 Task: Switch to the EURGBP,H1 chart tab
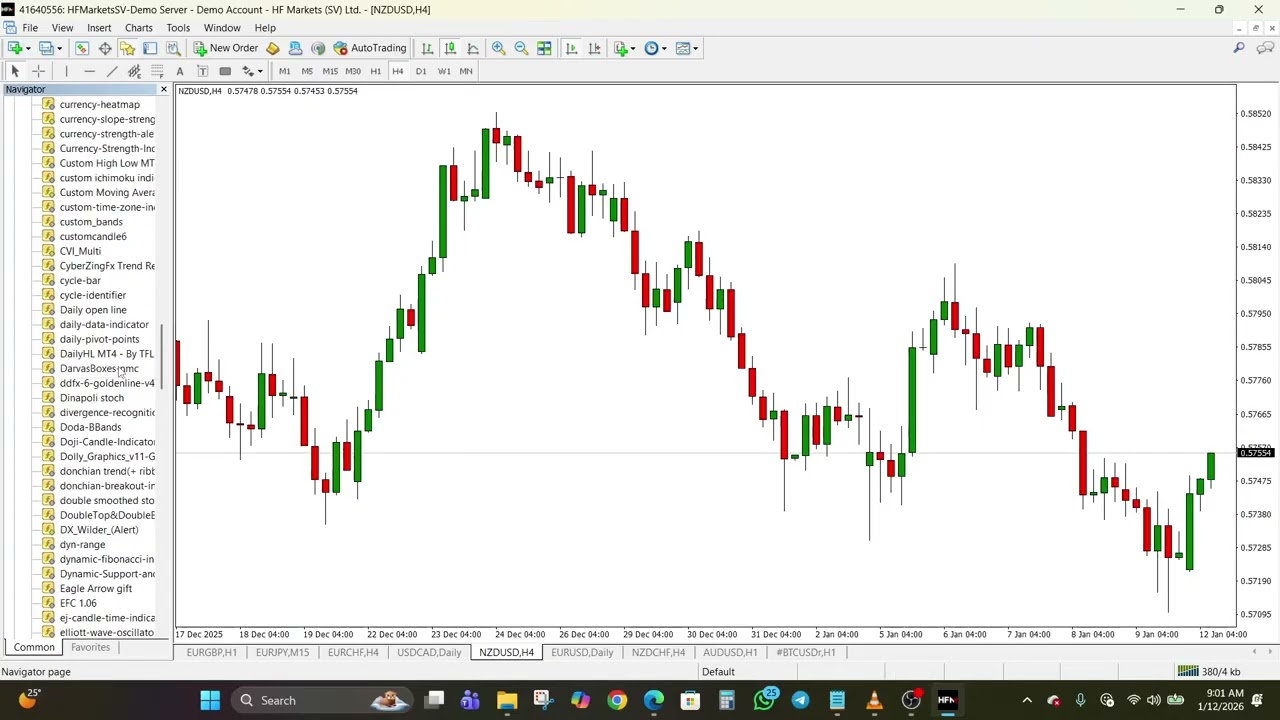pos(211,652)
